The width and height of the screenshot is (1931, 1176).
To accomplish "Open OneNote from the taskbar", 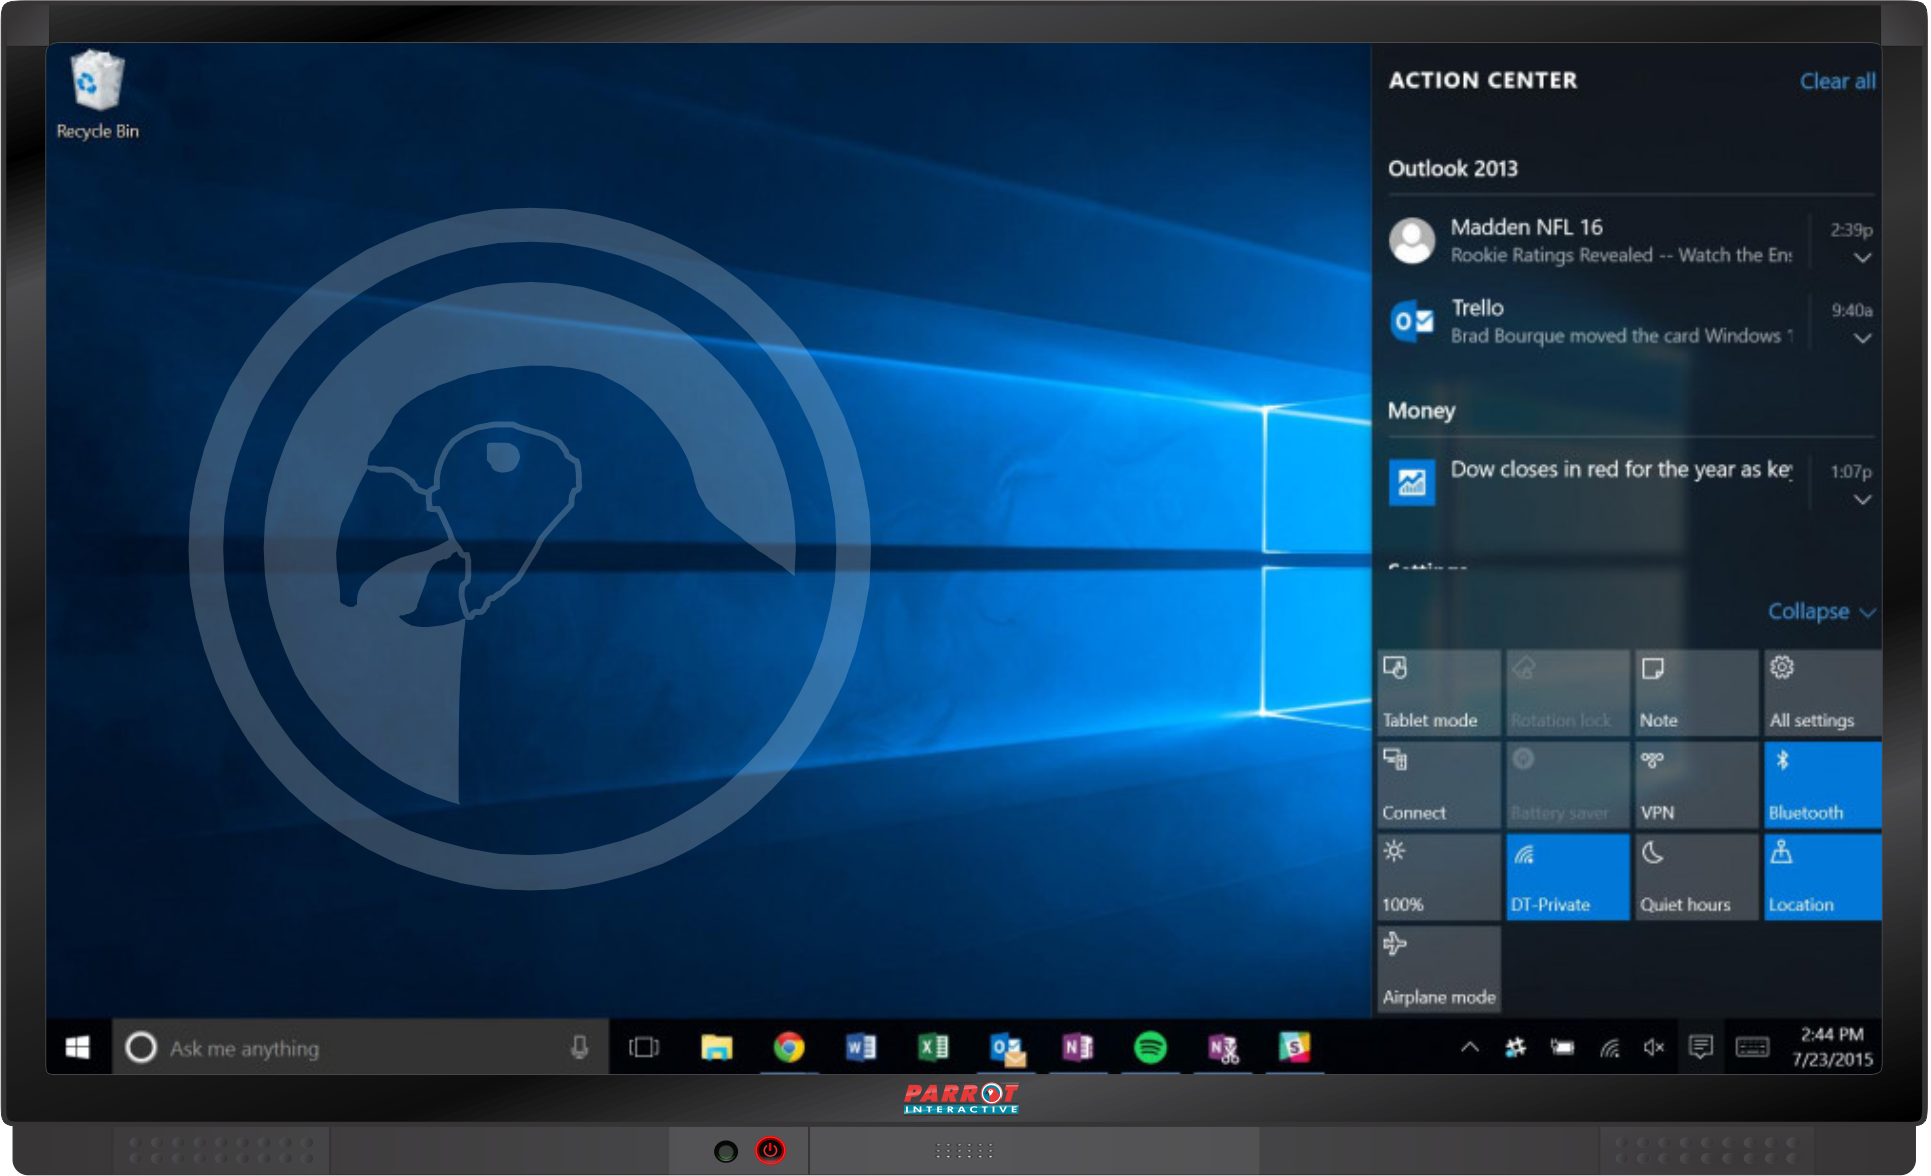I will pos(1077,1047).
